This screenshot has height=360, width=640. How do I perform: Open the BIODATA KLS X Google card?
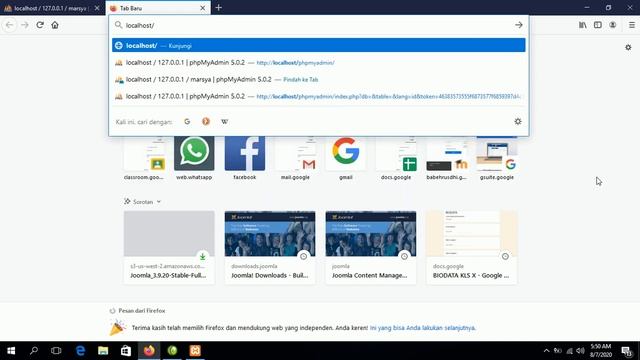(471, 247)
